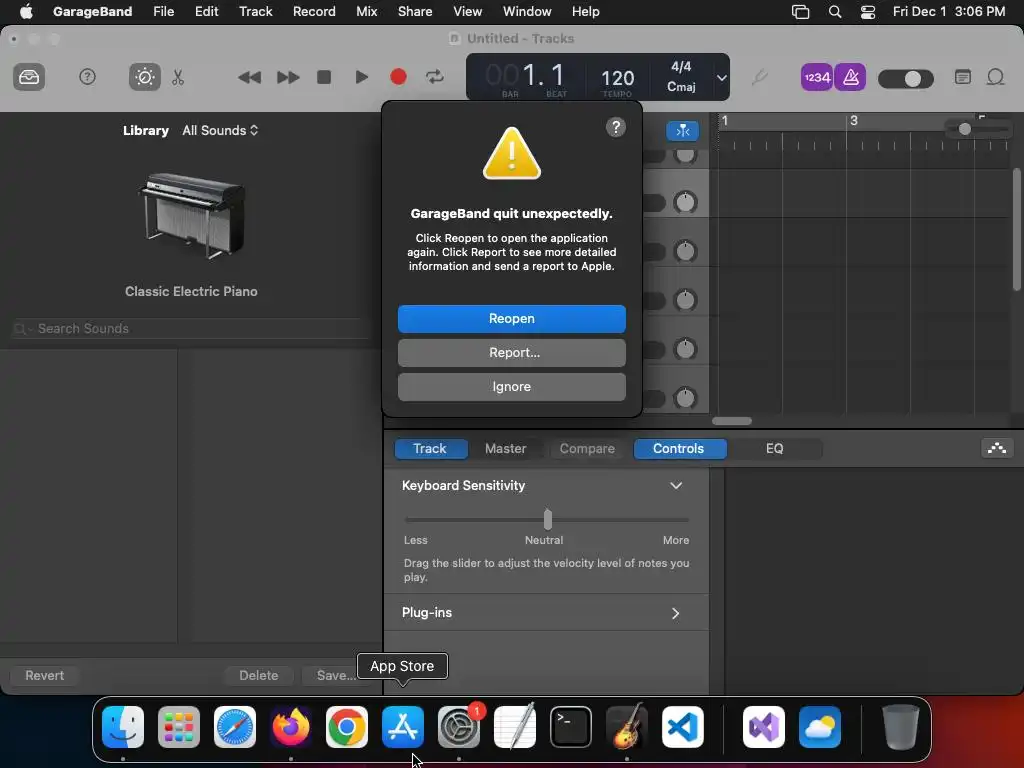Image resolution: width=1024 pixels, height=768 pixels.
Task: Click the tuner icon in toolbar
Action: point(759,78)
